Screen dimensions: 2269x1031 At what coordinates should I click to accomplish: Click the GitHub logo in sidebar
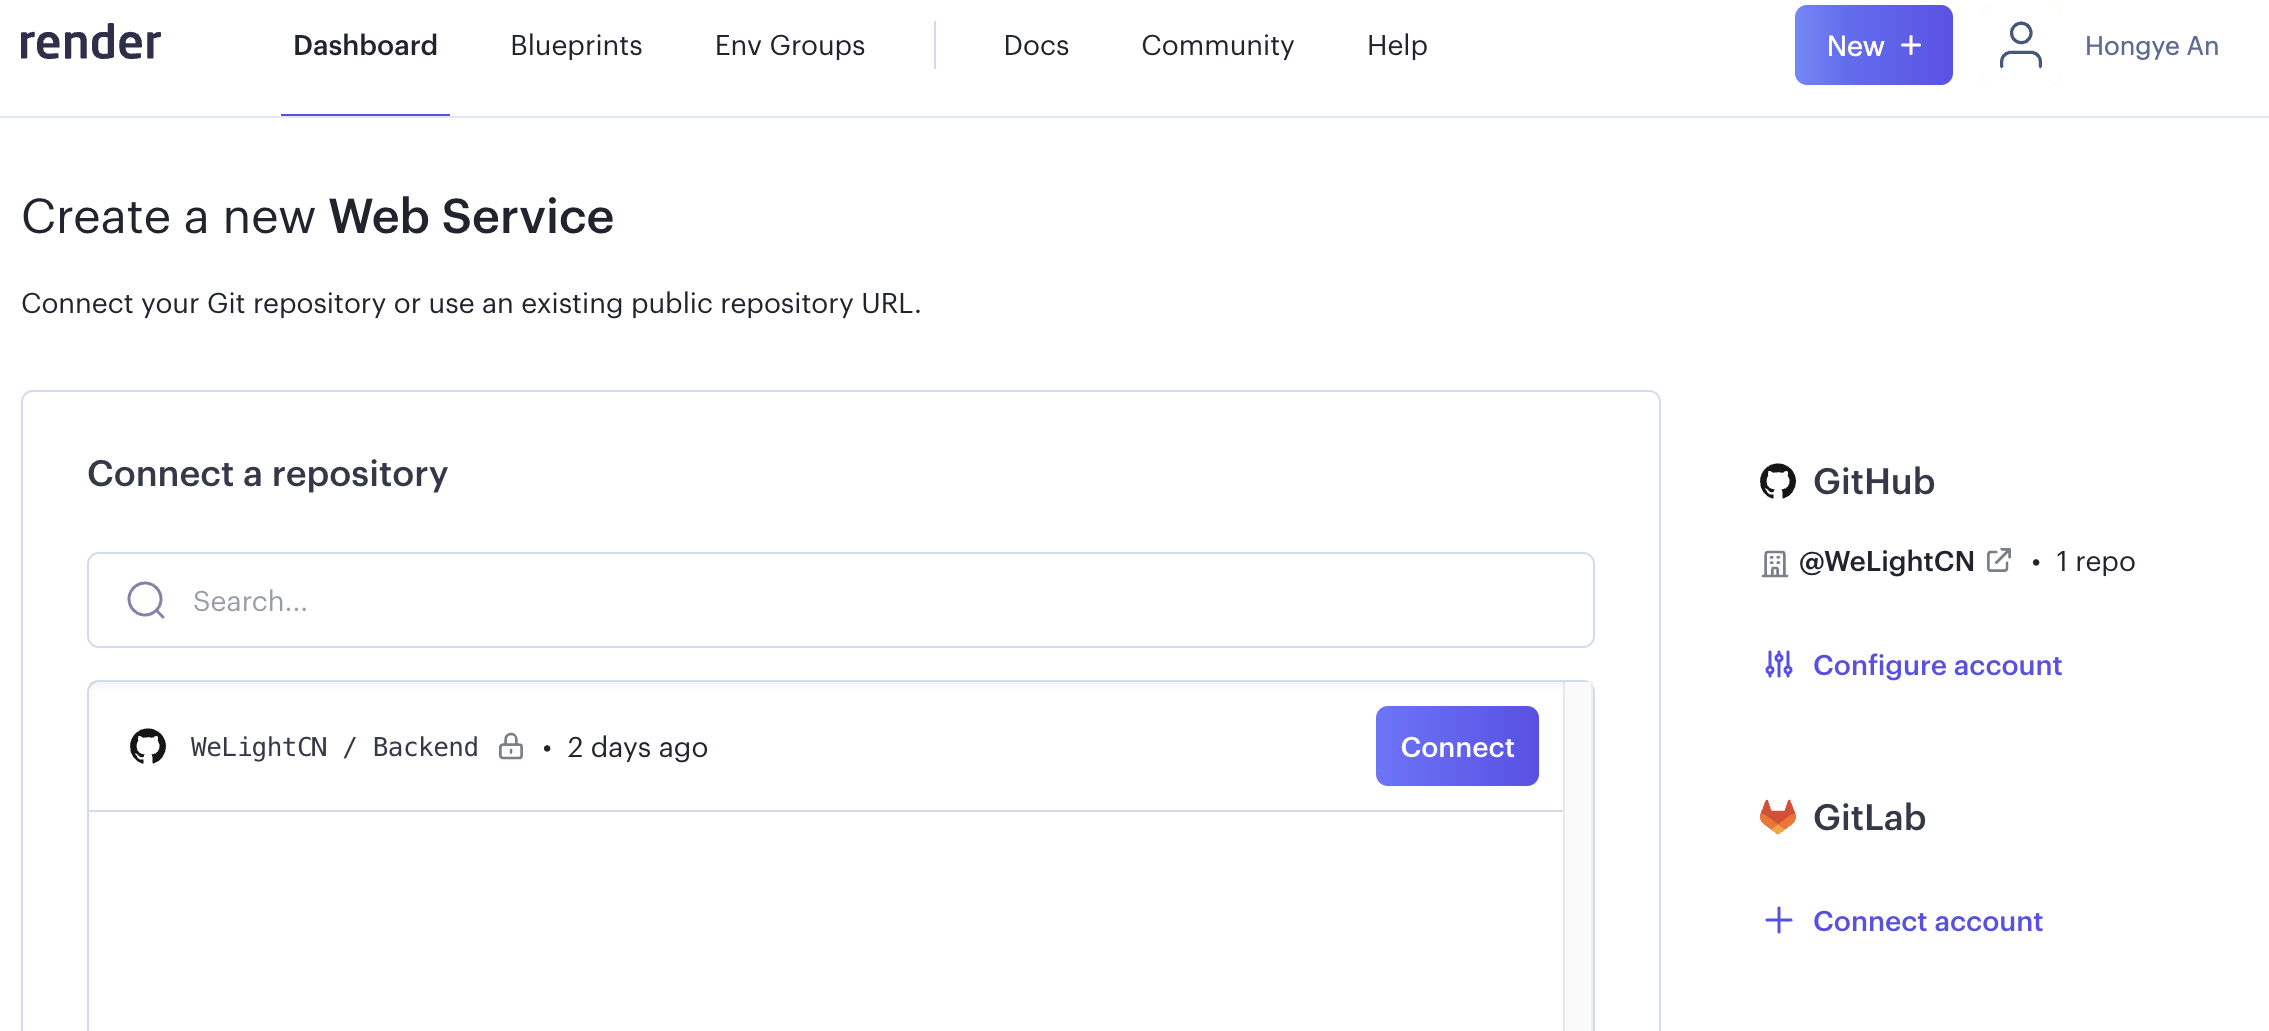tap(1778, 481)
